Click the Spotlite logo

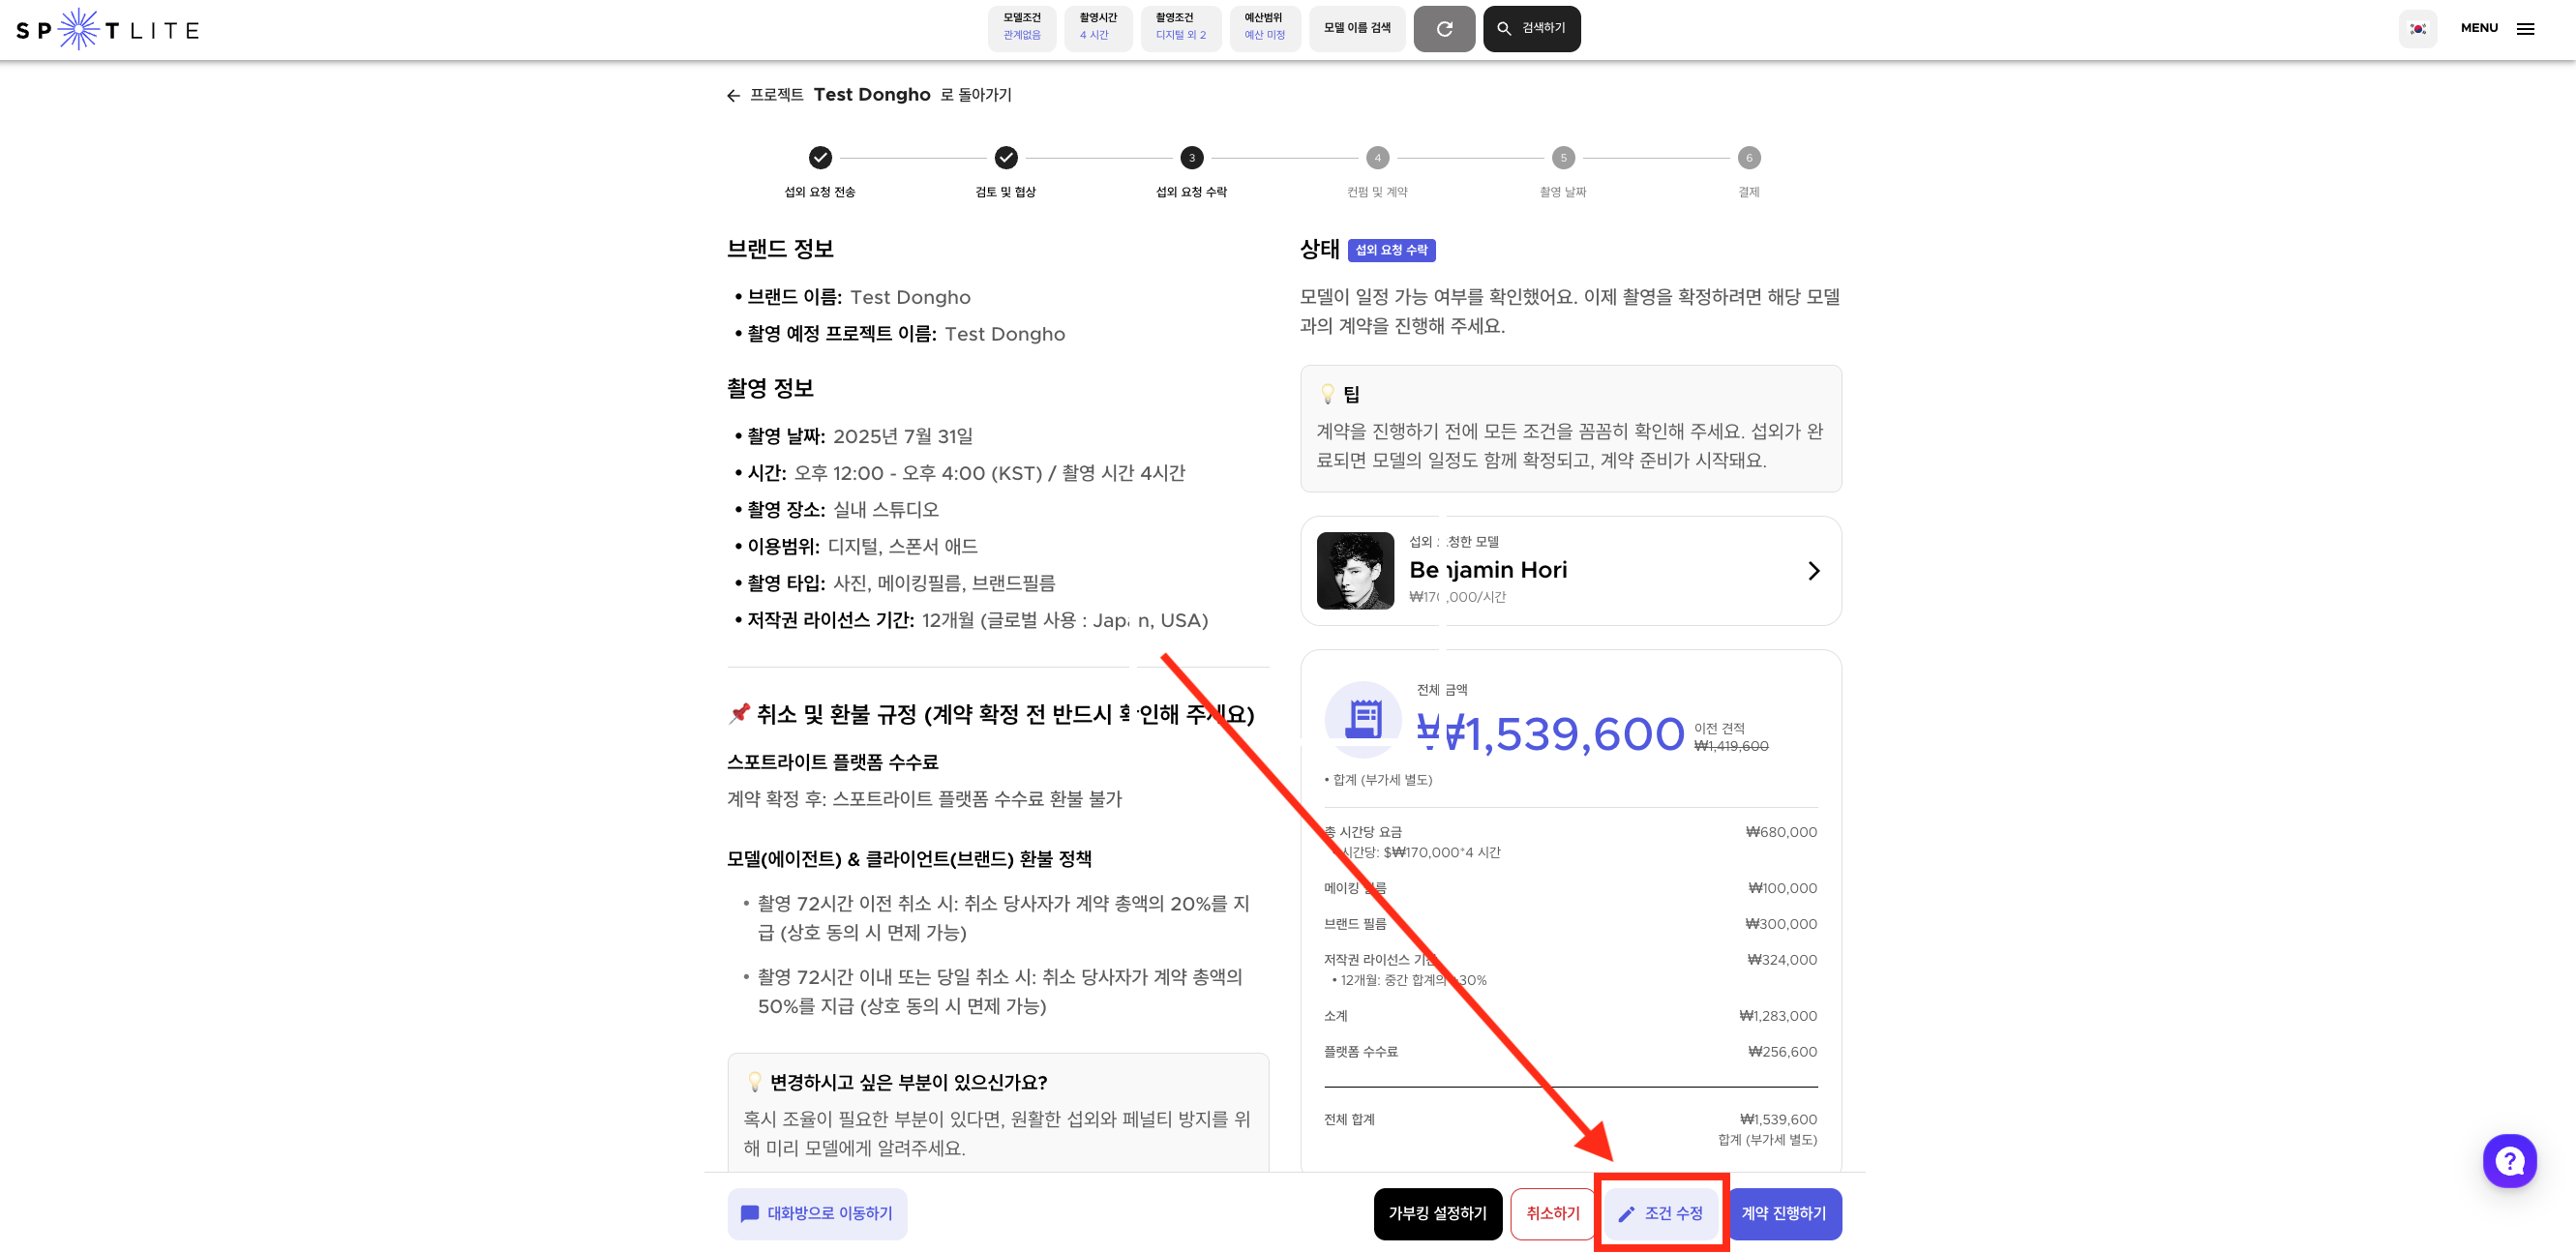tap(107, 29)
